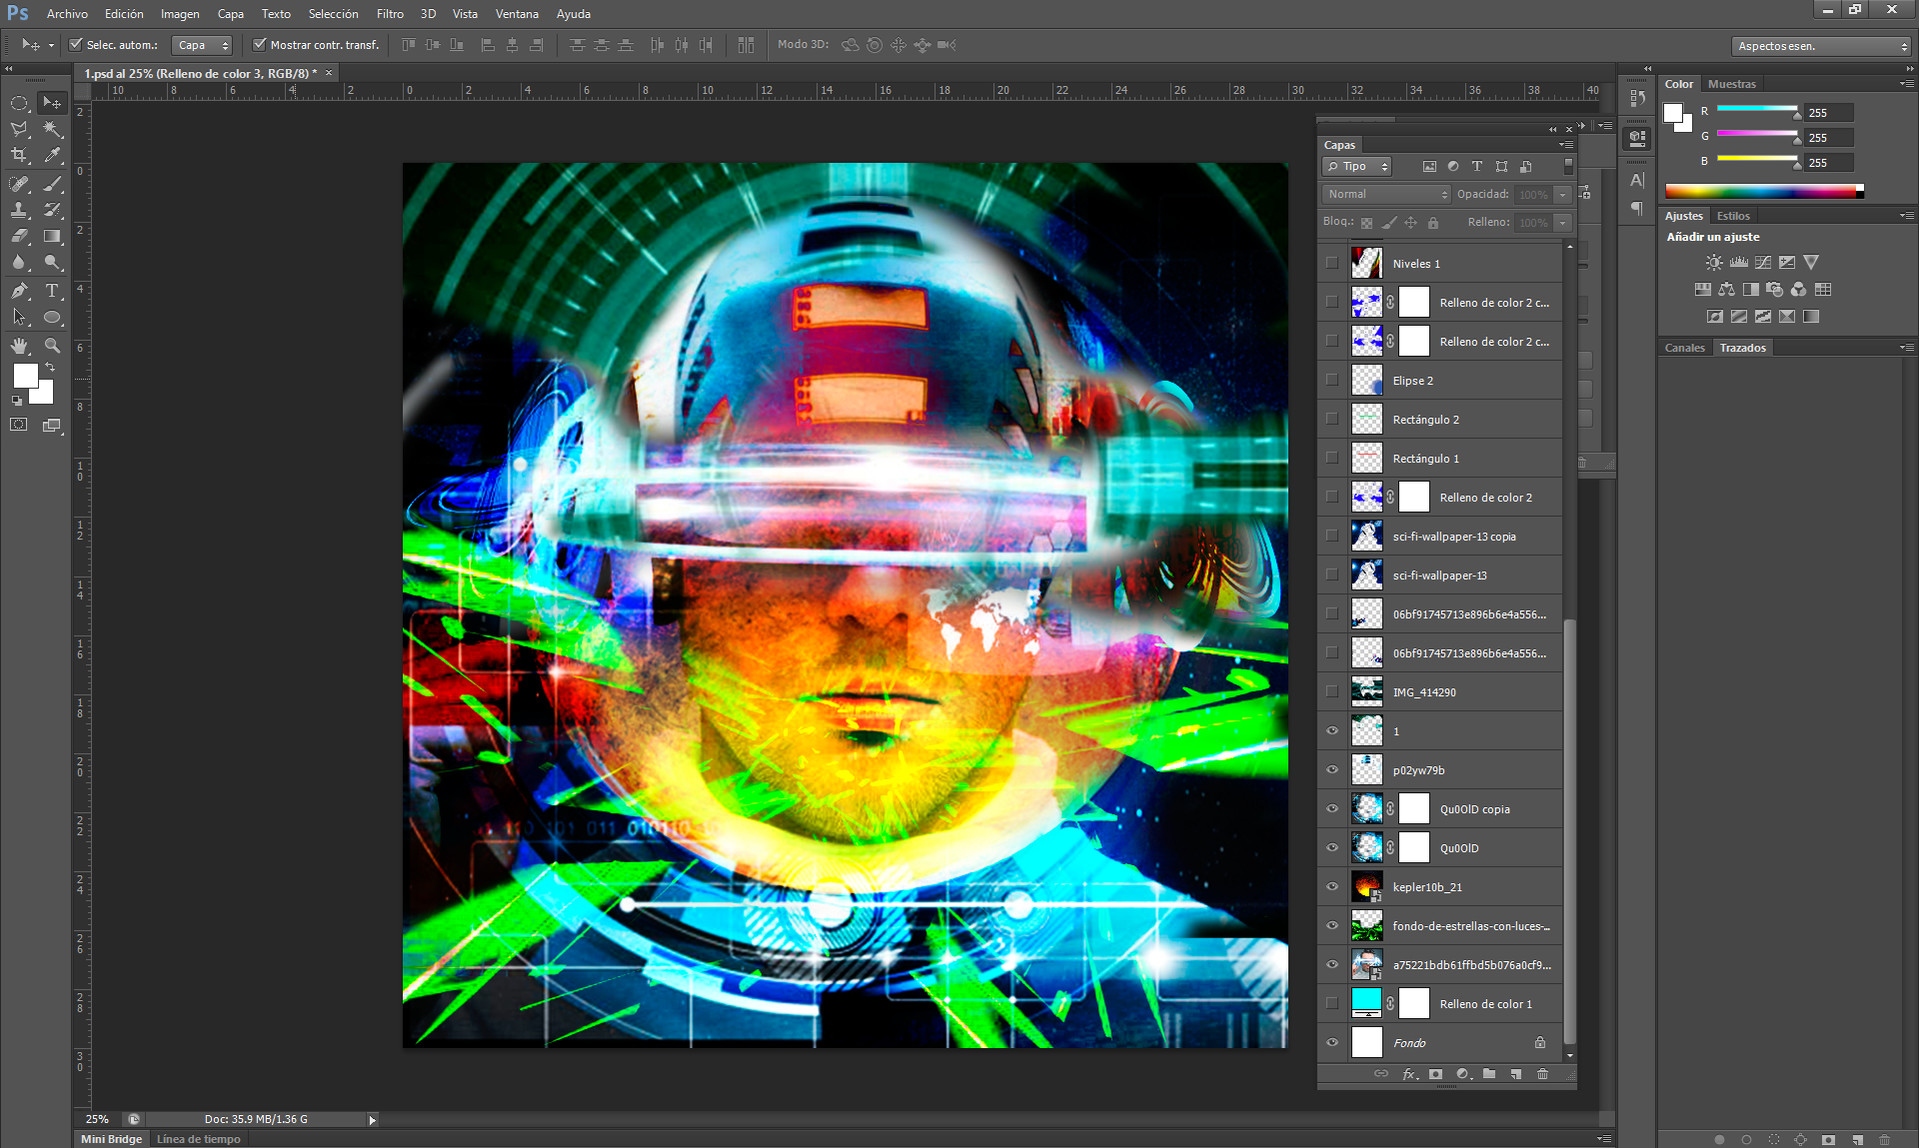Image resolution: width=1920 pixels, height=1148 pixels.
Task: Open the Normal blend mode dropdown
Action: coord(1385,194)
